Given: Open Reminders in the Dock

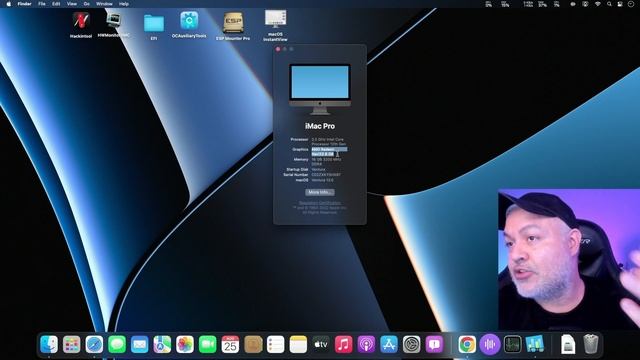Looking at the screenshot, I should click(x=276, y=344).
